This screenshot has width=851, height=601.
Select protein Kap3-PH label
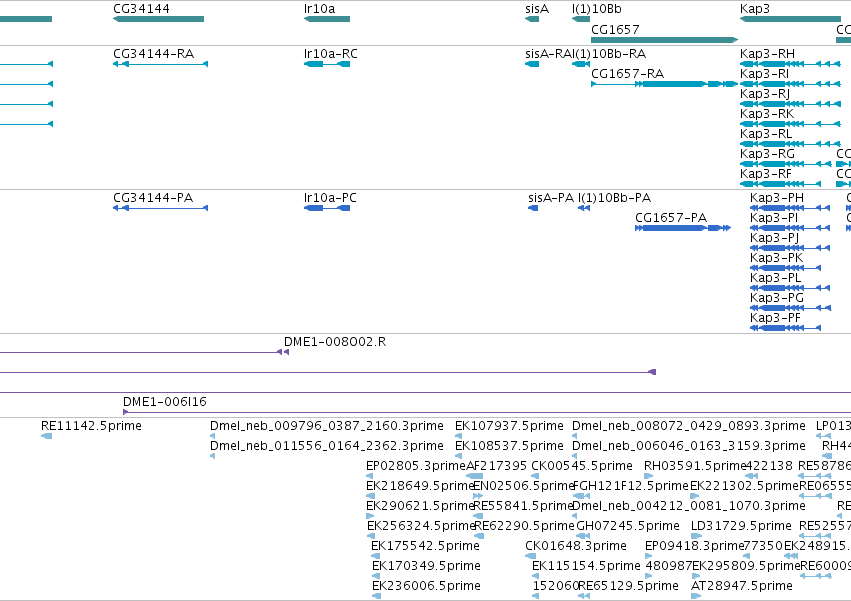tap(777, 198)
